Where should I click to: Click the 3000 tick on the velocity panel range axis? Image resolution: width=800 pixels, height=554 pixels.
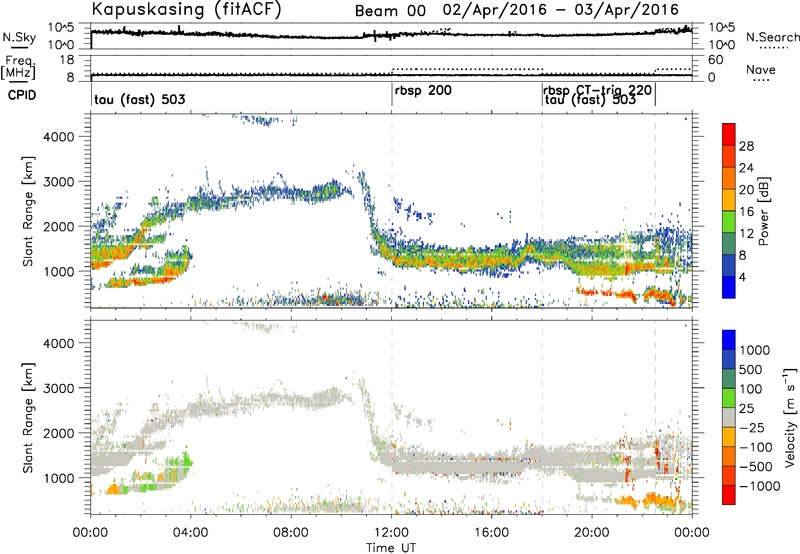tap(59, 388)
